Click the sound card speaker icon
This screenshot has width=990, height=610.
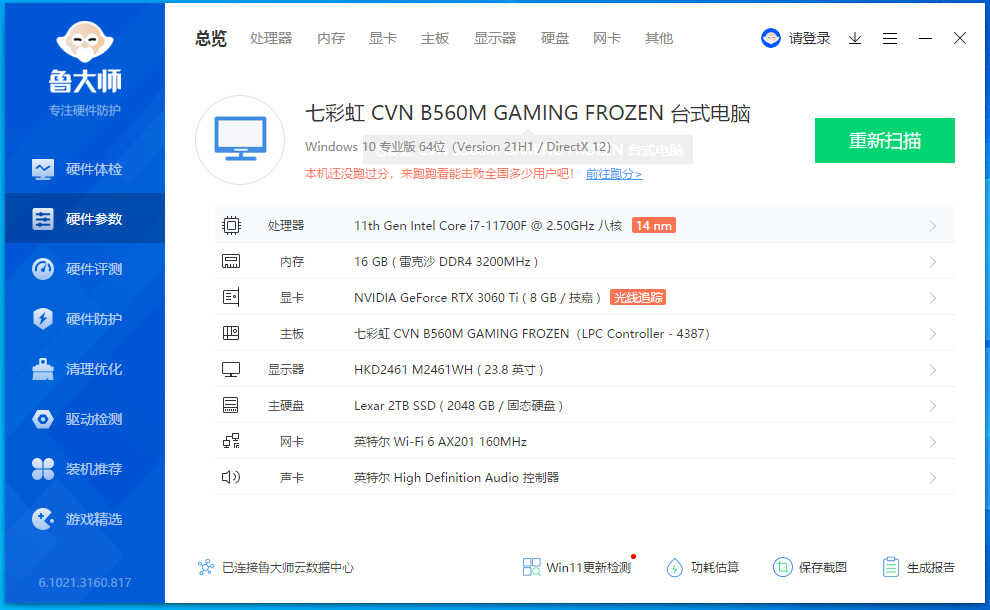(231, 477)
